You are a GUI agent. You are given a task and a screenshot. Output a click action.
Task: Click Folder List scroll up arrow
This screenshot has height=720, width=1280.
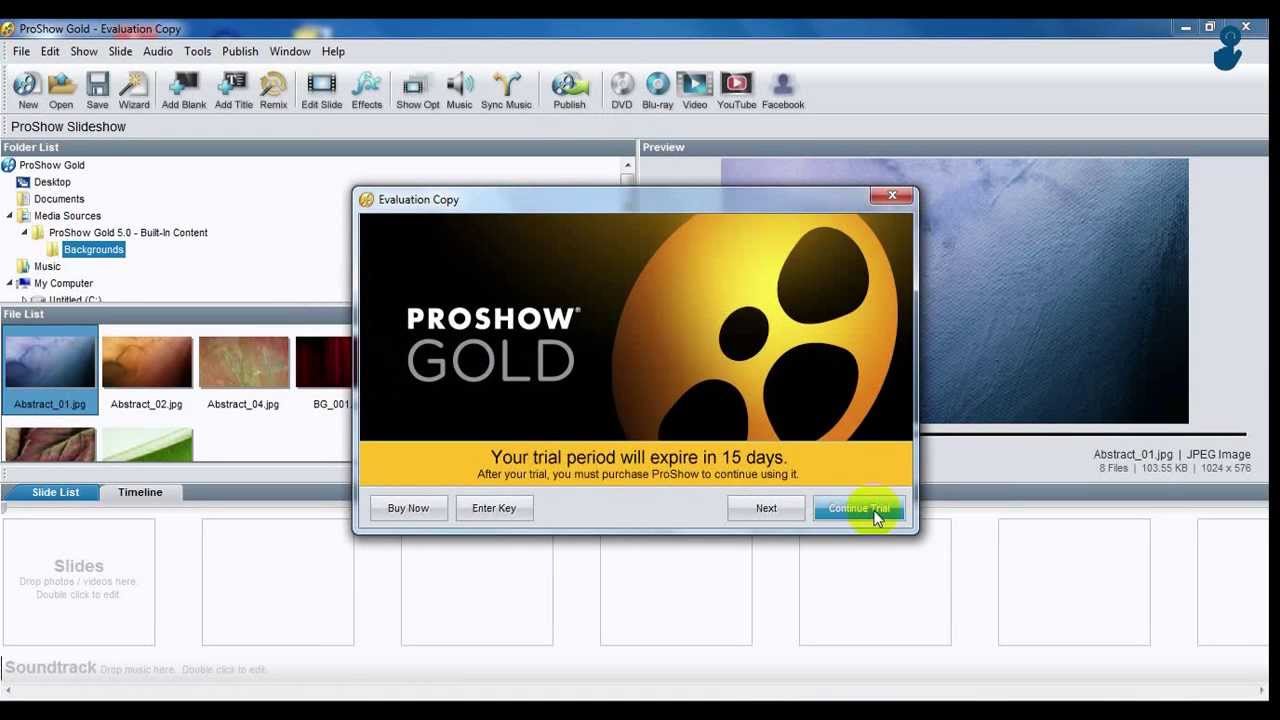tap(628, 165)
